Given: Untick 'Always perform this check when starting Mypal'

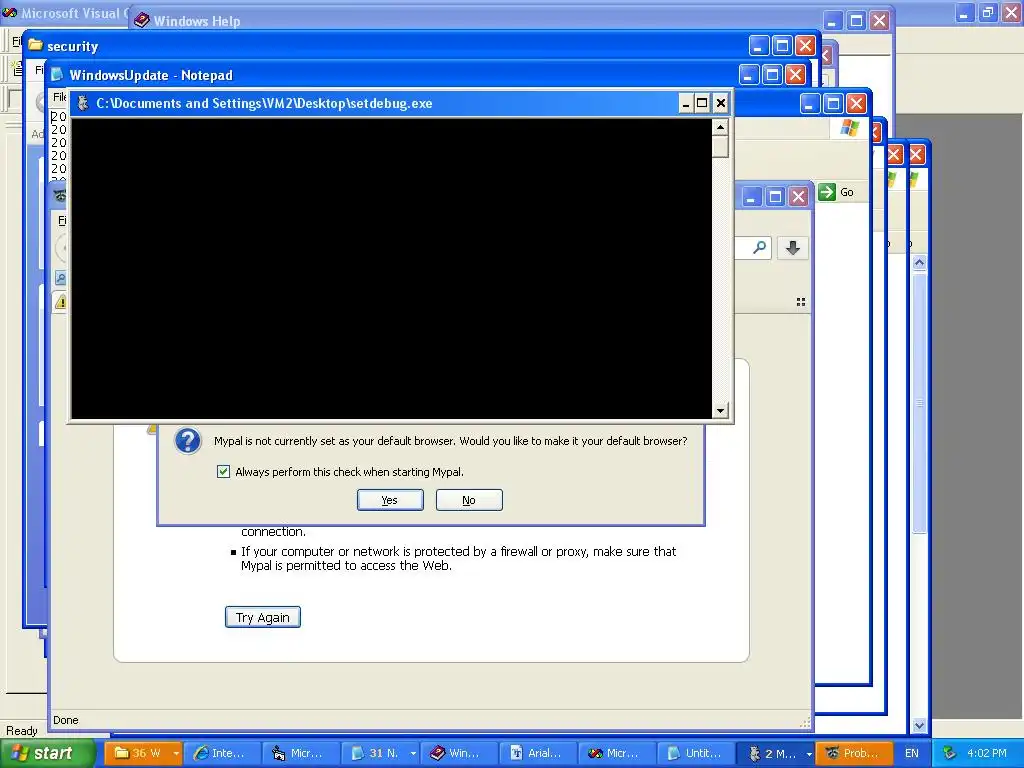Looking at the screenshot, I should coord(223,472).
